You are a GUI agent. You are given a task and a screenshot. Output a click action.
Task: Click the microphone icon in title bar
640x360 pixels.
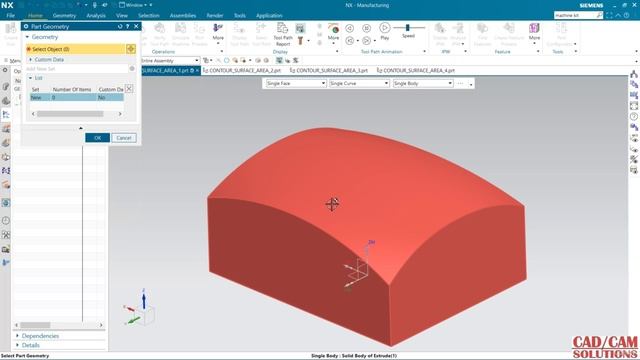point(95,5)
